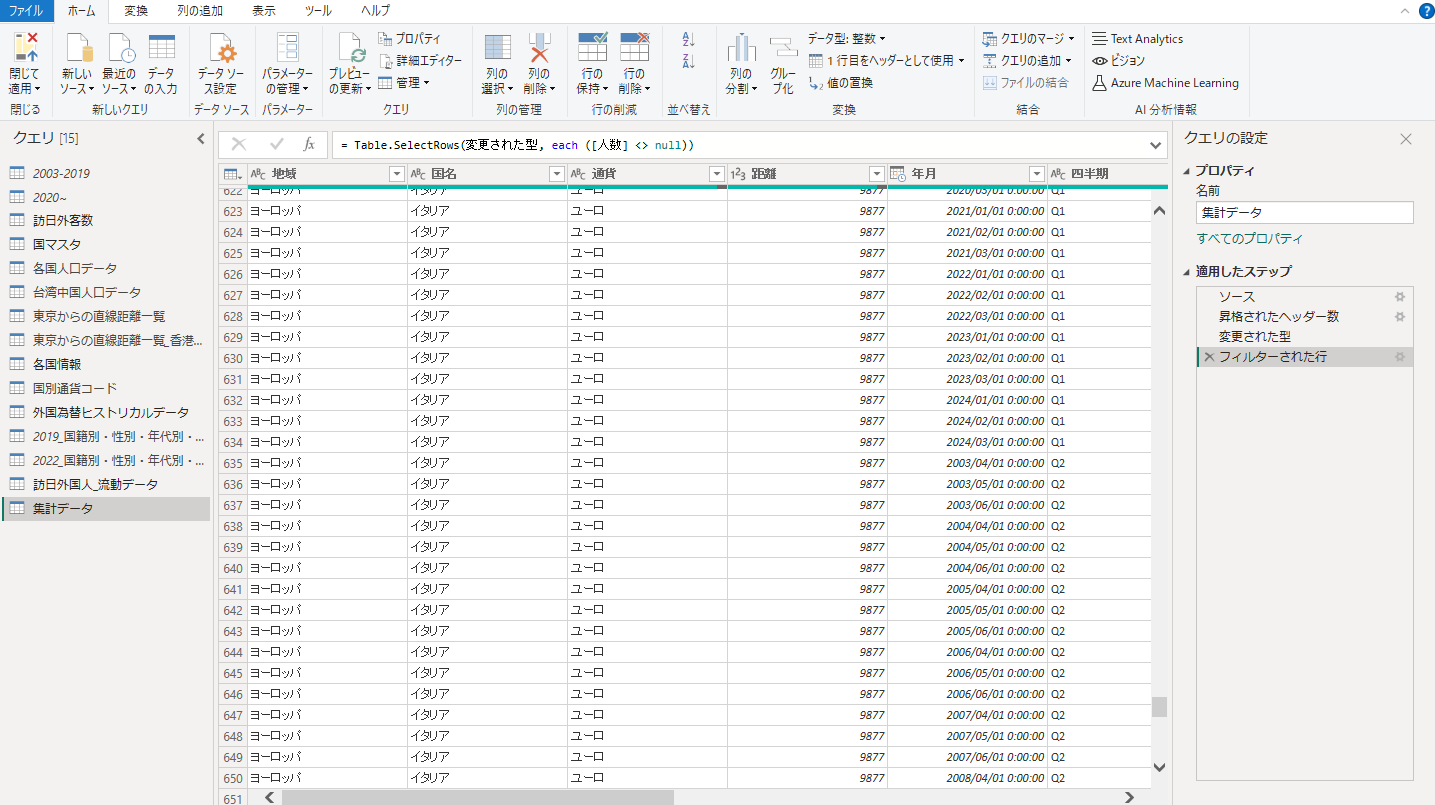Click ビジョン (Vision) AI insight
Viewport: 1435px width, 805px height.
pos(1119,60)
